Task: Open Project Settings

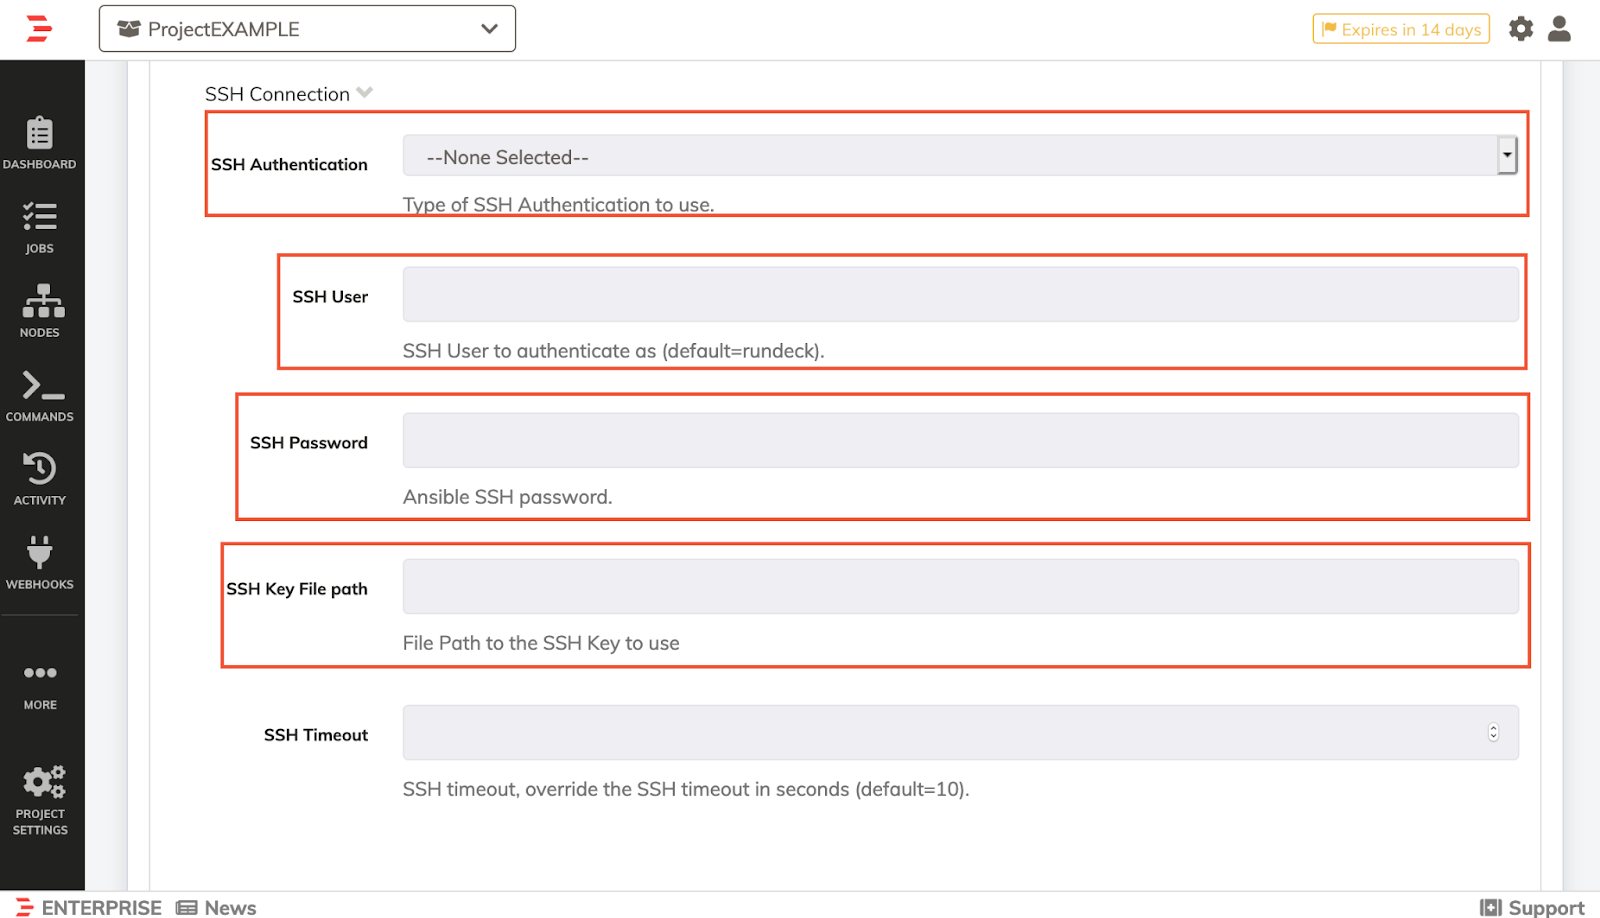Action: pyautogui.click(x=40, y=800)
